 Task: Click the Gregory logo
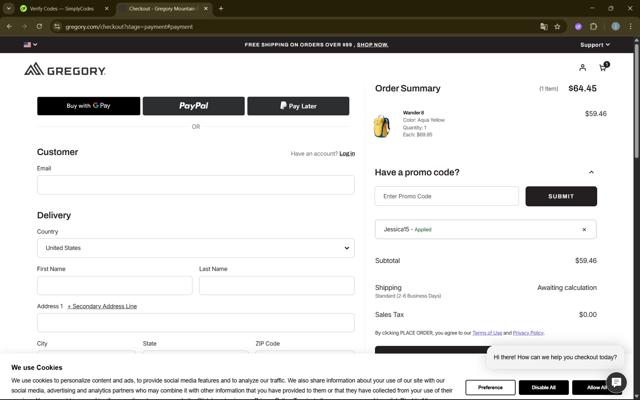coord(65,69)
